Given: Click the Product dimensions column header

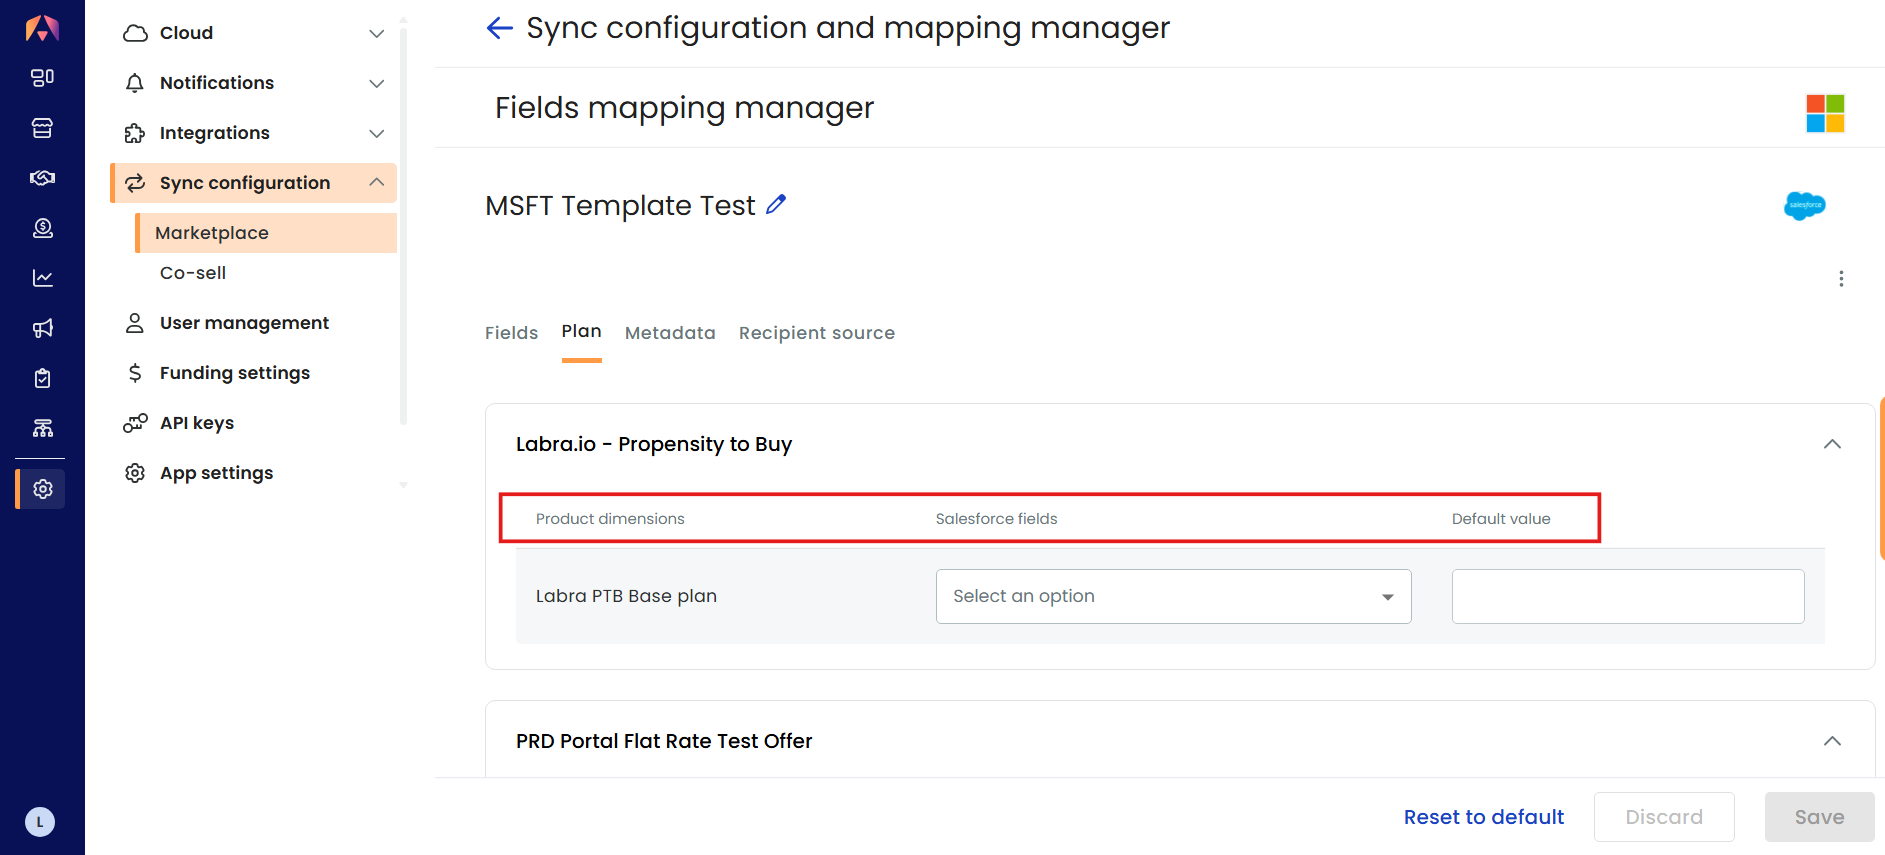Looking at the screenshot, I should coord(610,519).
